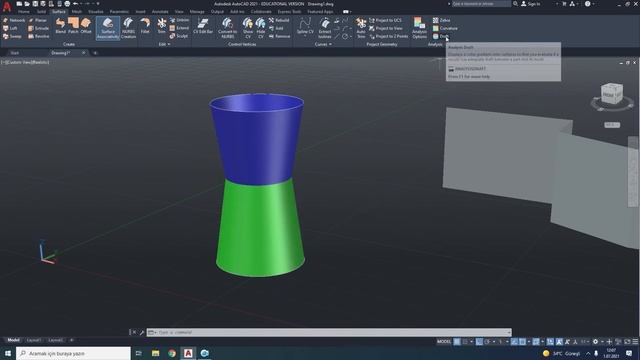Click the Blend surface tool
The image size is (640, 360).
pyautogui.click(x=60, y=26)
